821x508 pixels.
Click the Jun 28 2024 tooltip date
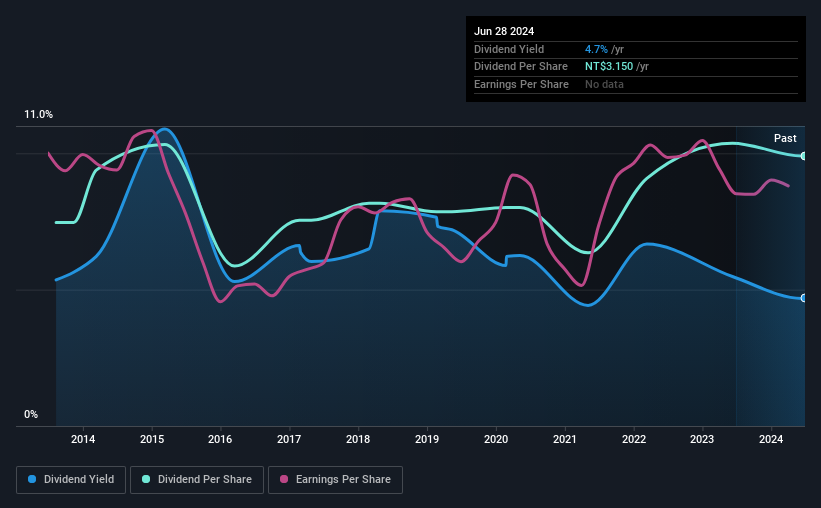coord(504,31)
